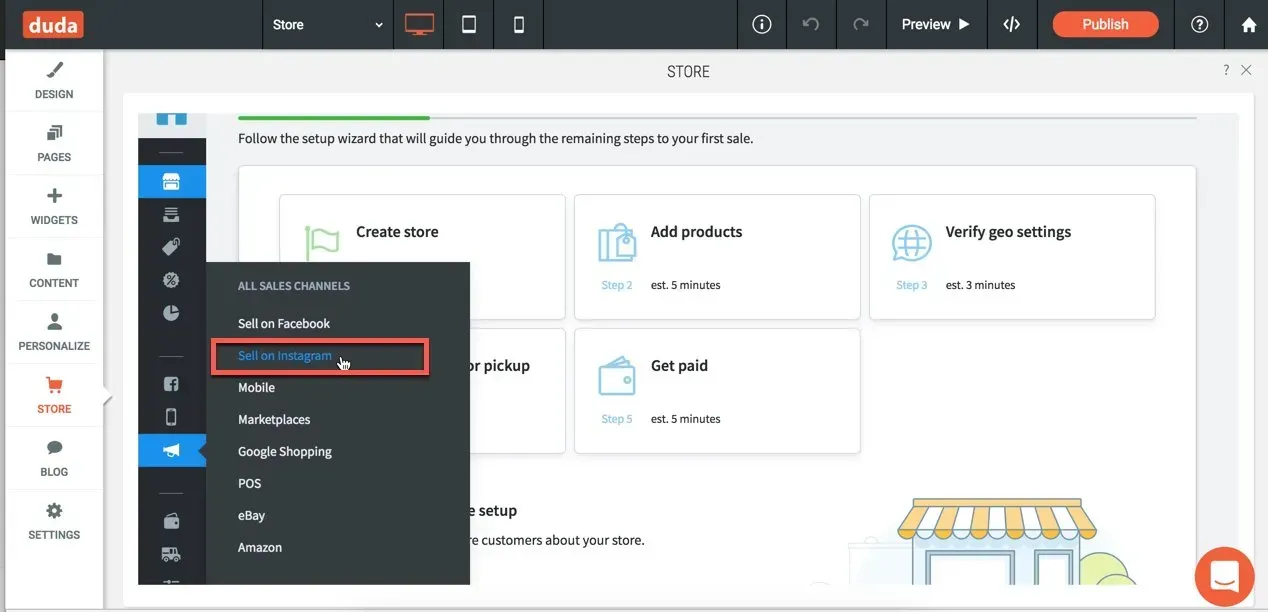
Task: Open the mobile phone icon in store sidebar
Action: coord(171,417)
